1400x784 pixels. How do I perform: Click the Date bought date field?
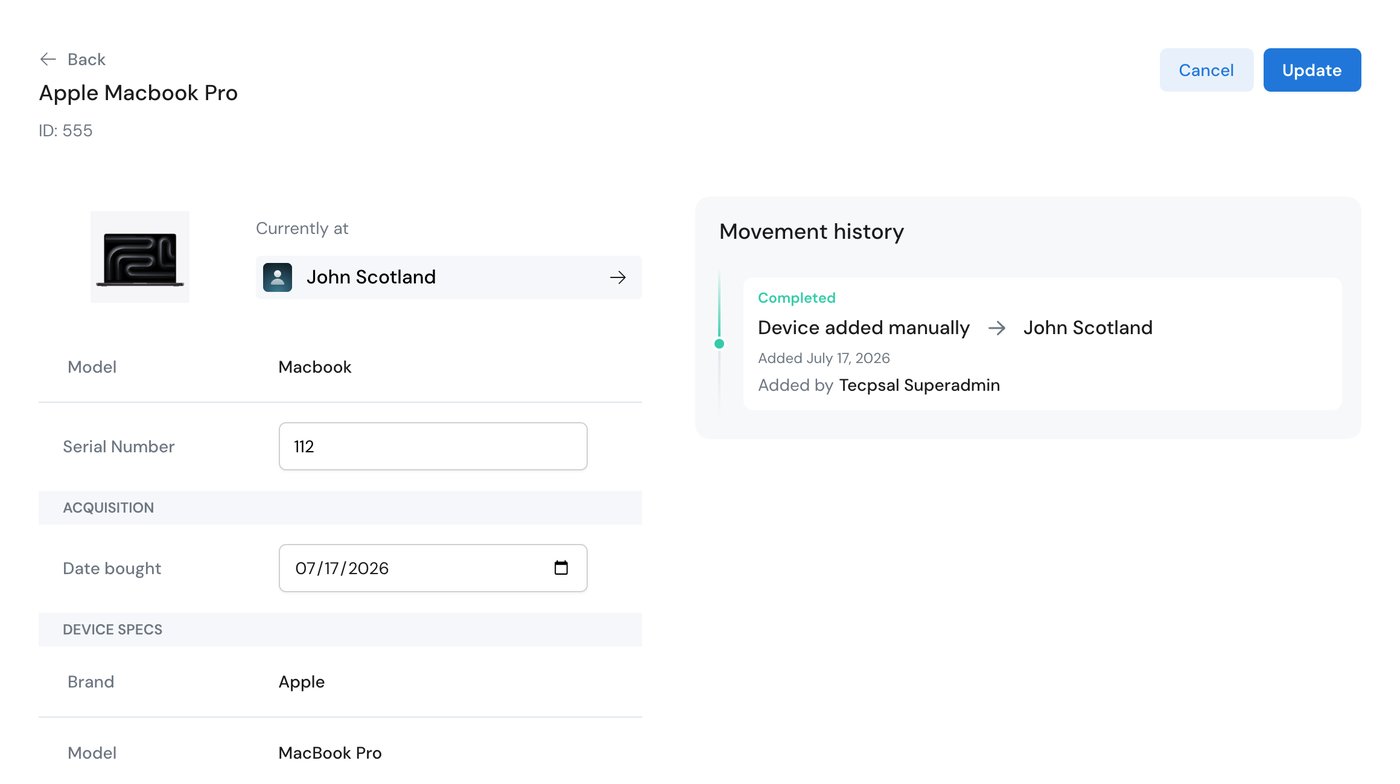click(433, 568)
